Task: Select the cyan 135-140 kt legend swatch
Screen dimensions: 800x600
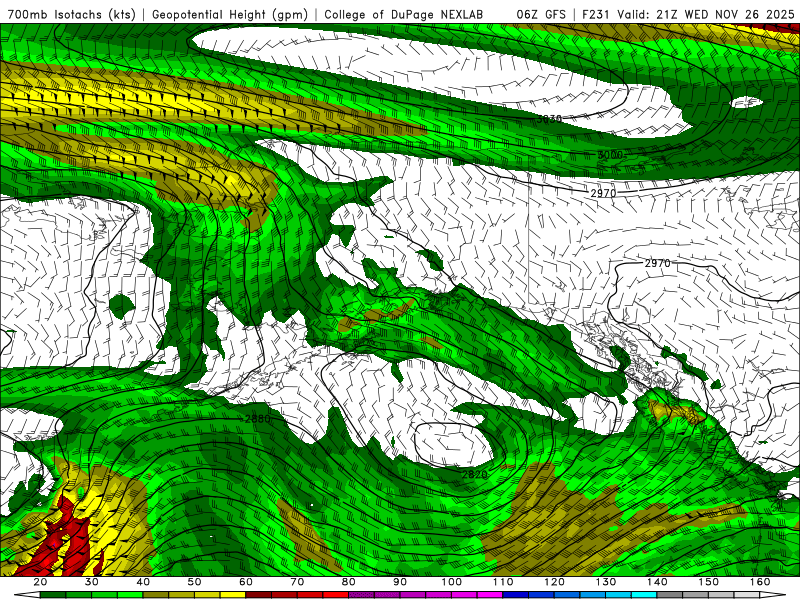Action: coord(644,595)
